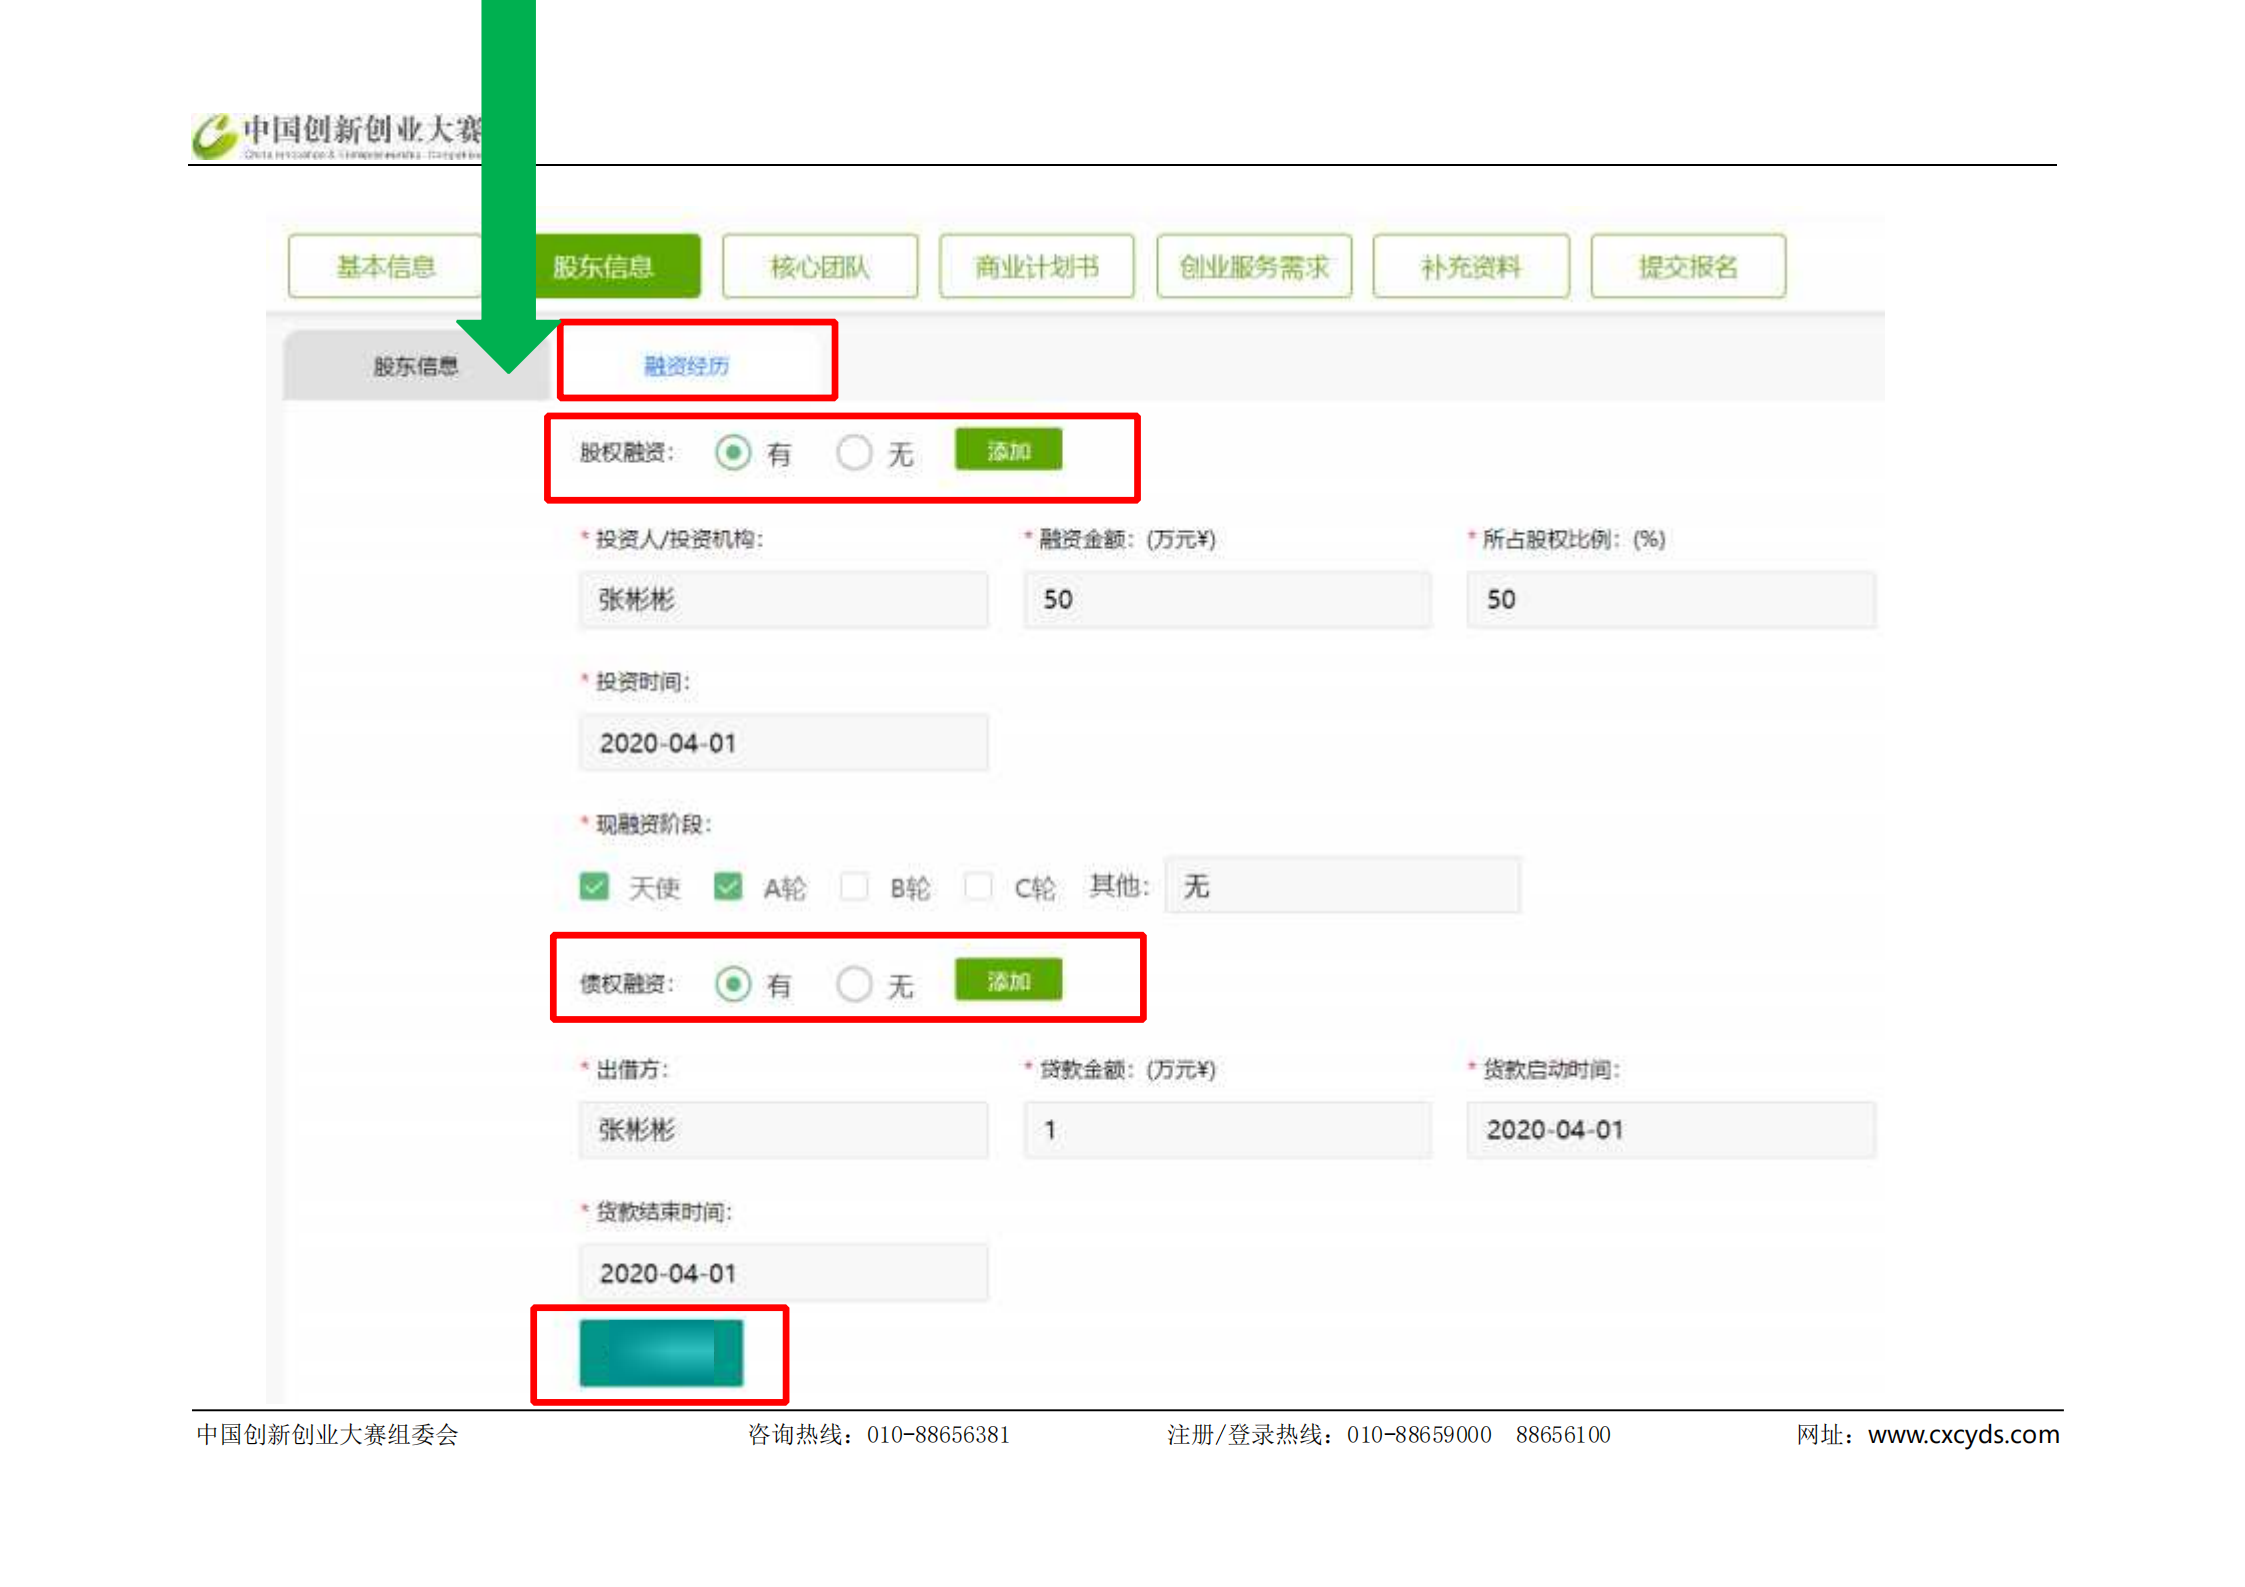Open the 基本信息 tab
The width and height of the screenshot is (2245, 1587).
(x=385, y=266)
